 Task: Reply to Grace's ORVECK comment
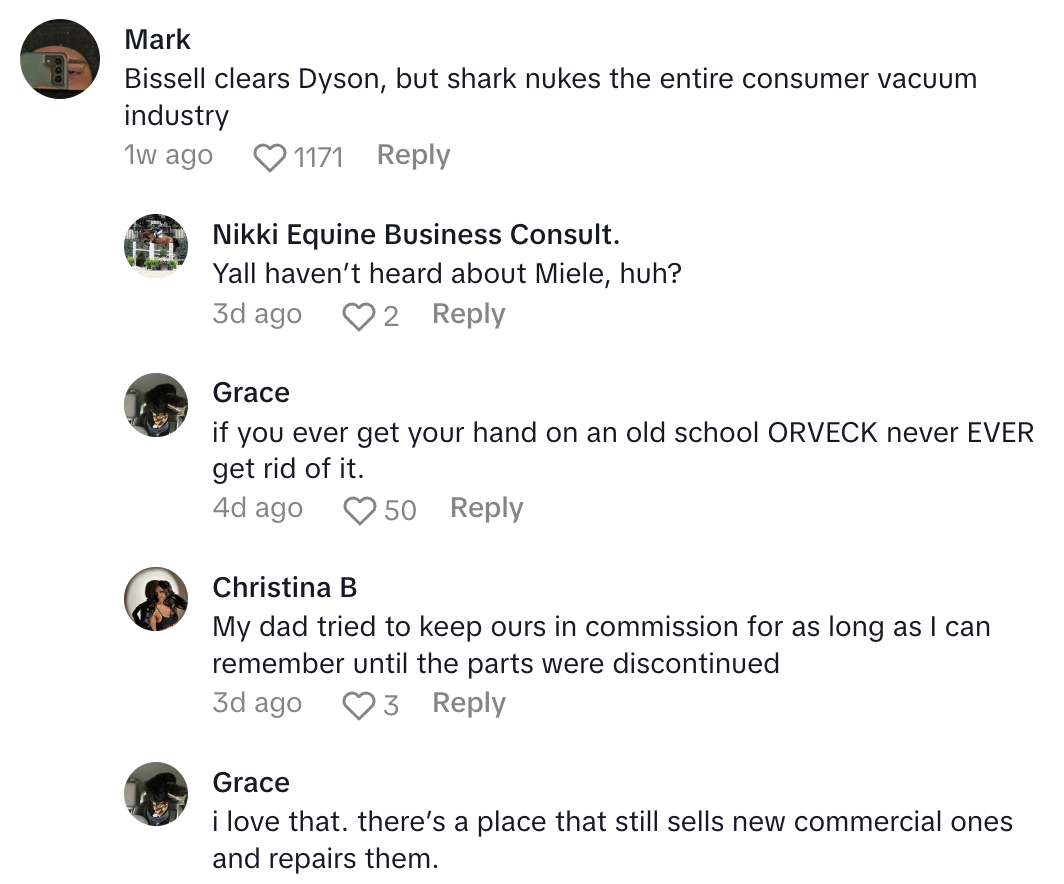pos(486,508)
